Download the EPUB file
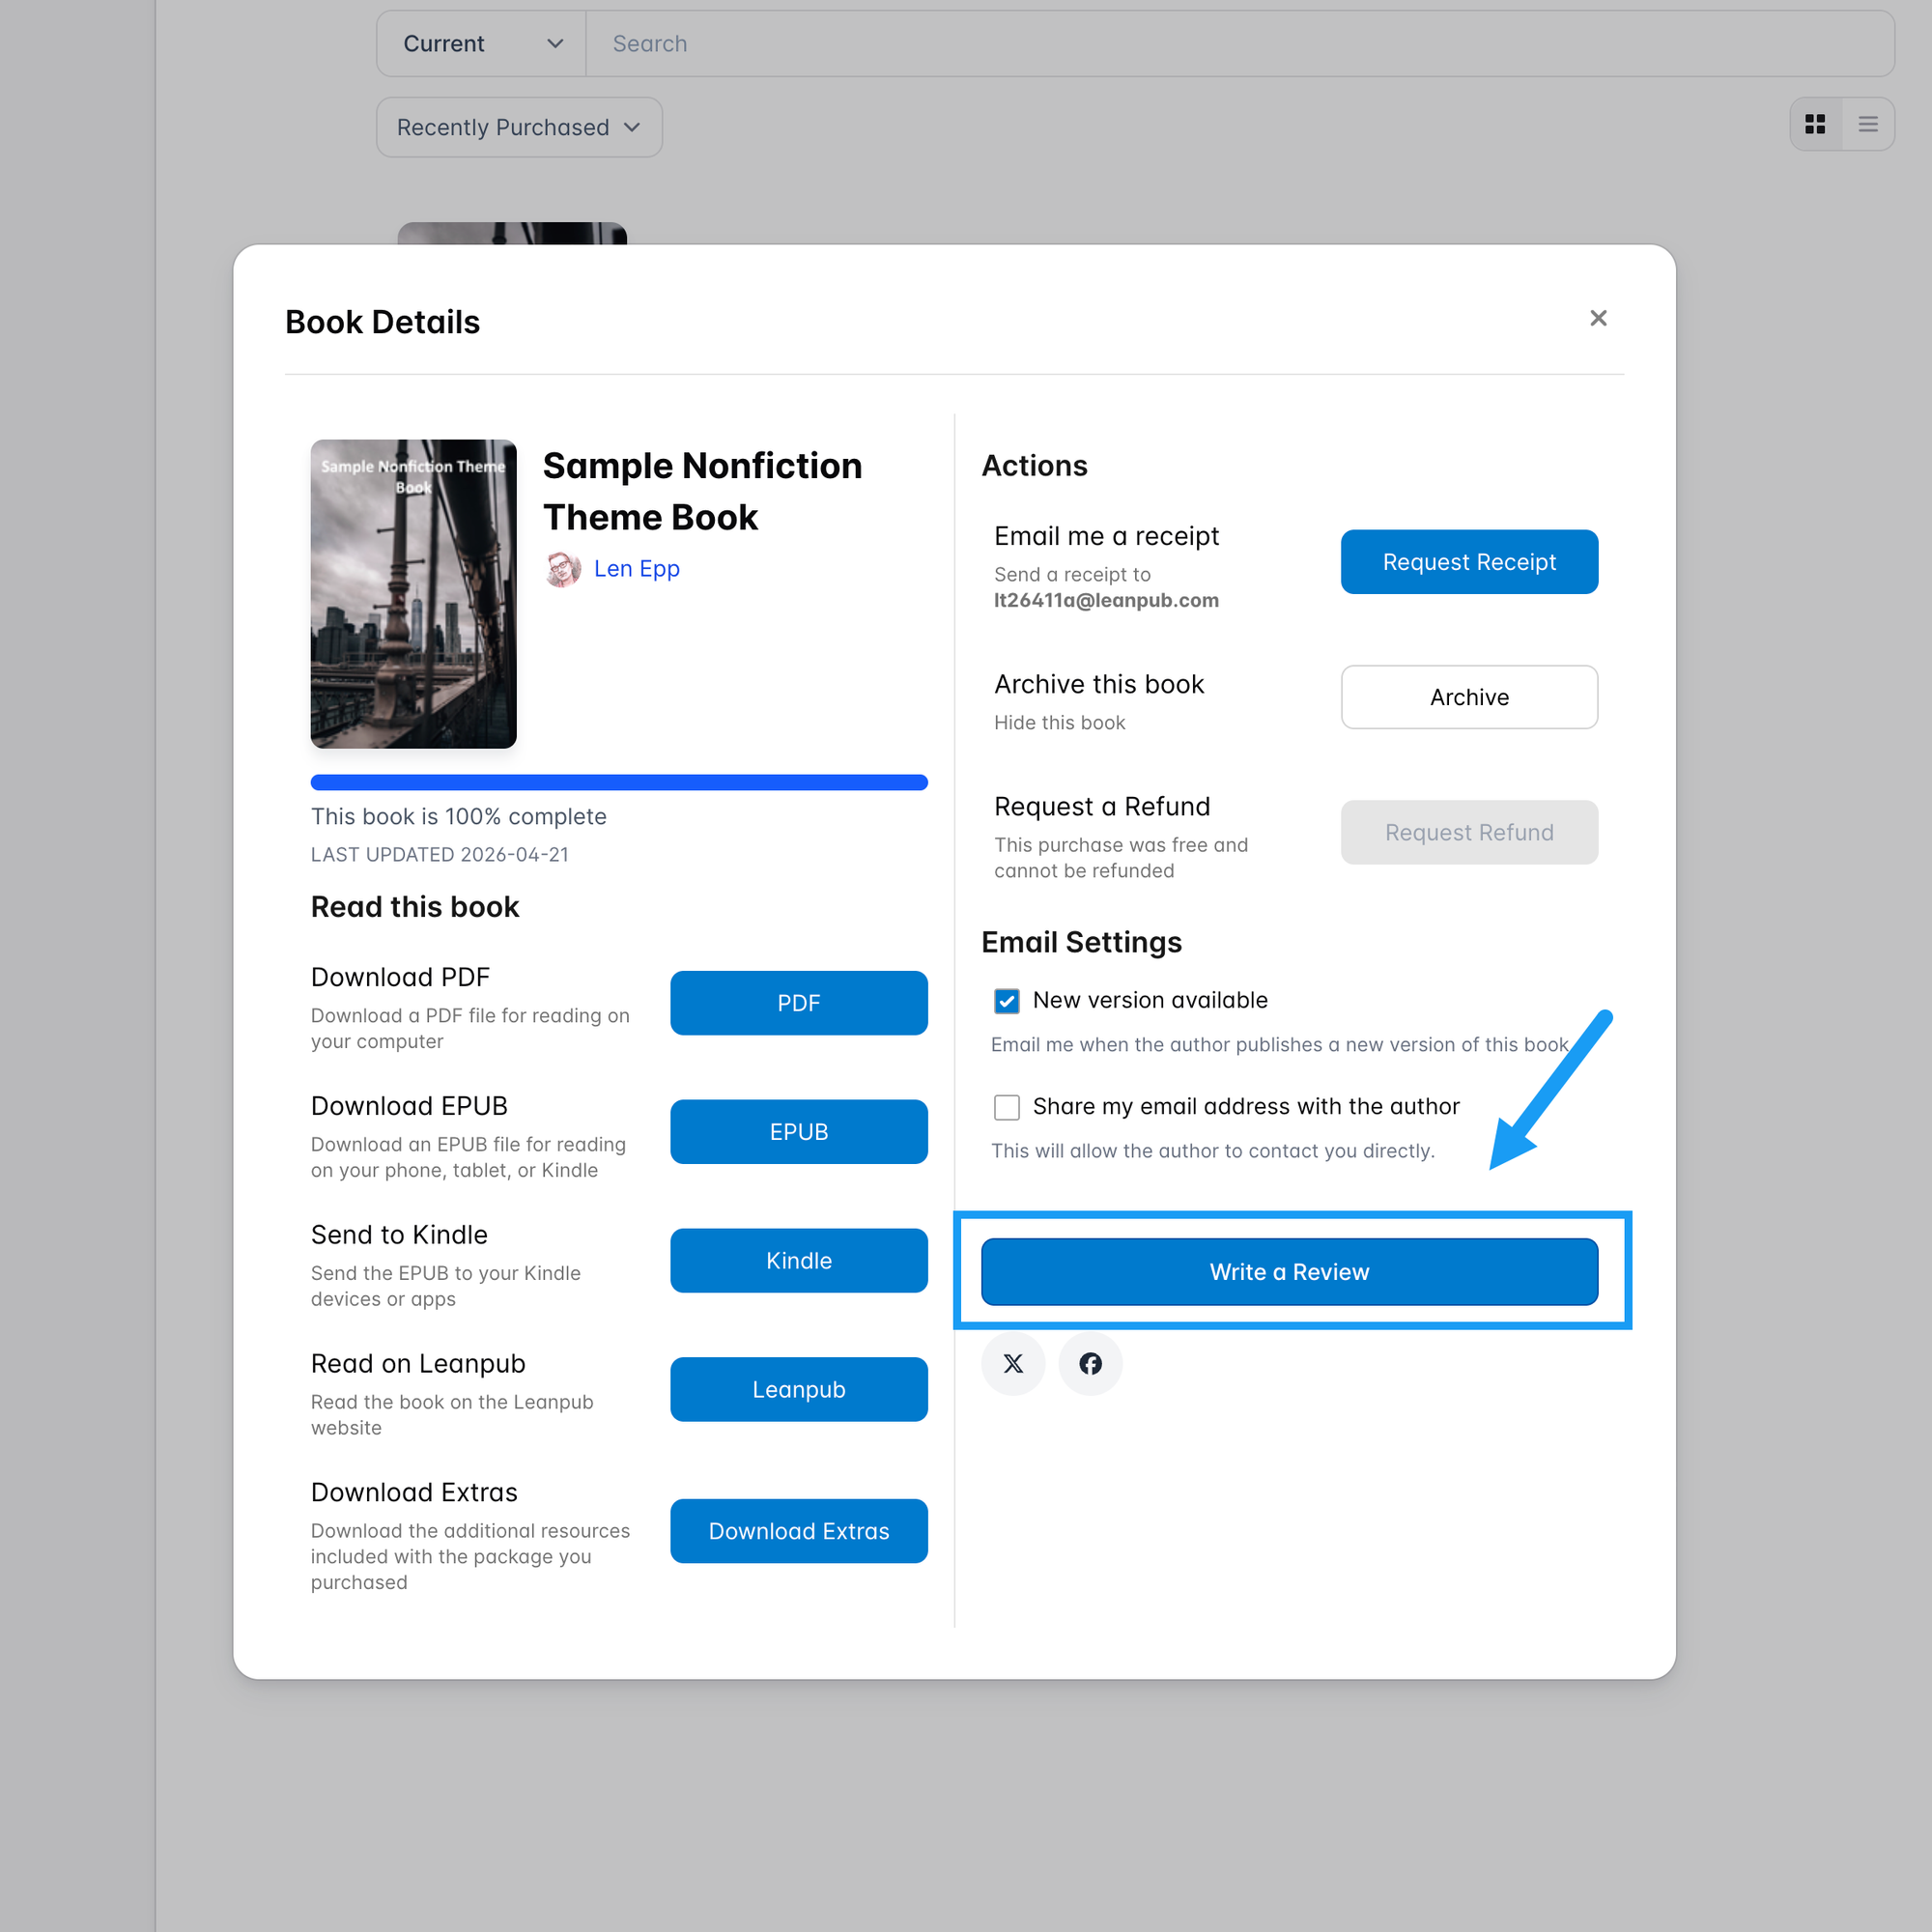 coord(798,1132)
